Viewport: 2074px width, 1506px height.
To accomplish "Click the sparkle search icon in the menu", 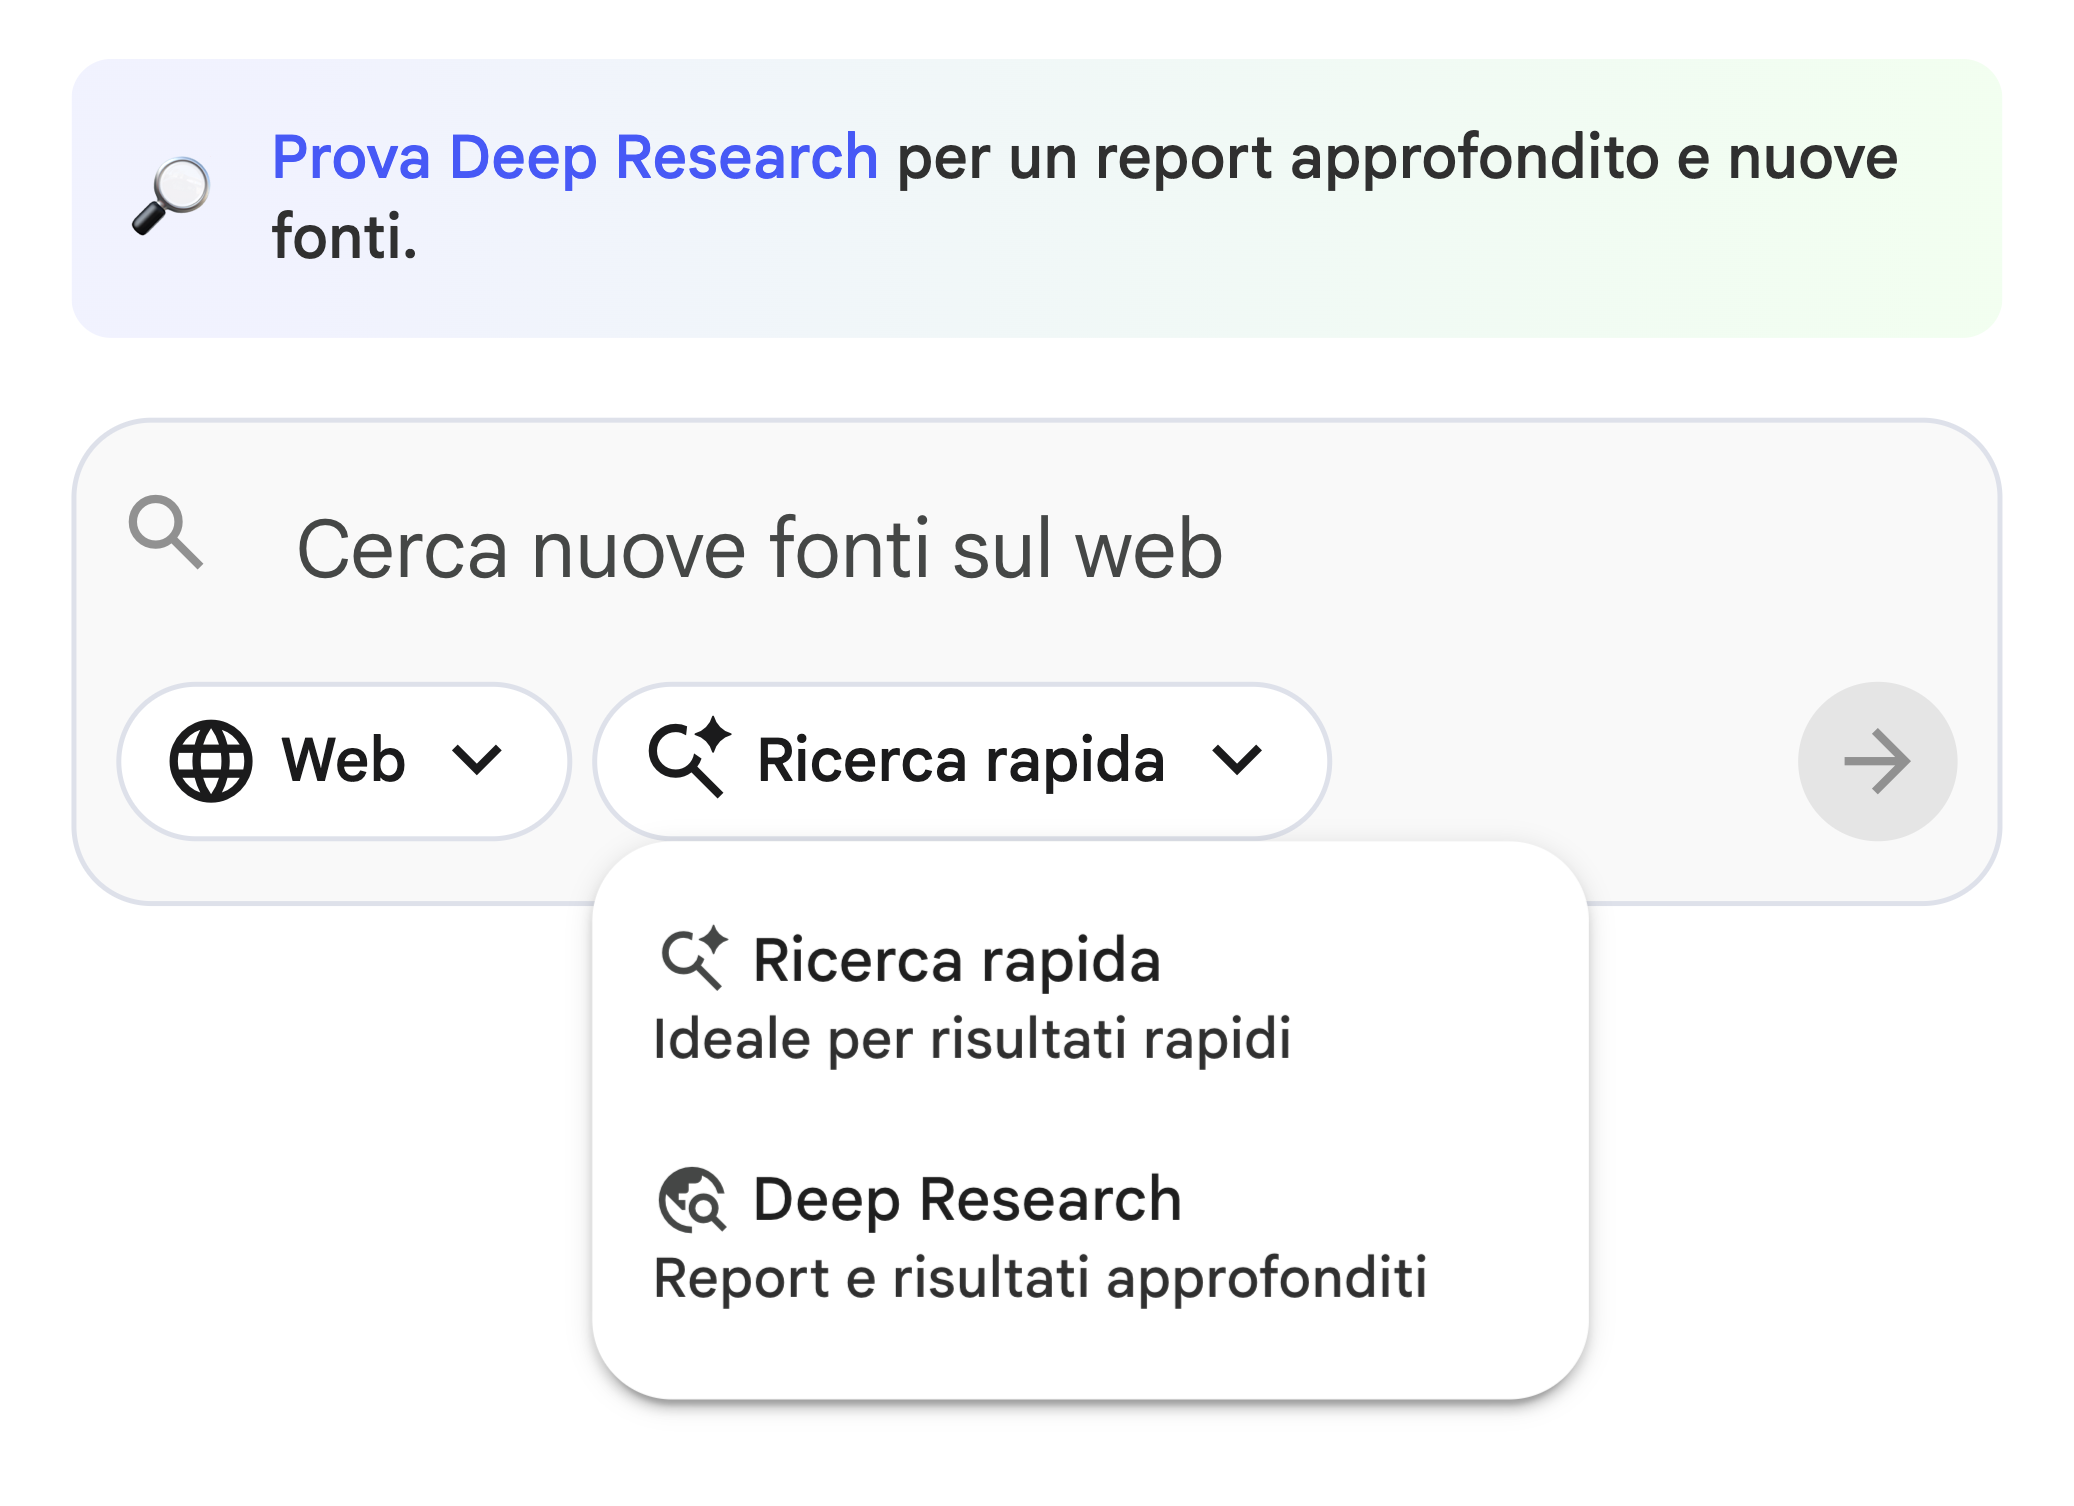I will [x=694, y=959].
